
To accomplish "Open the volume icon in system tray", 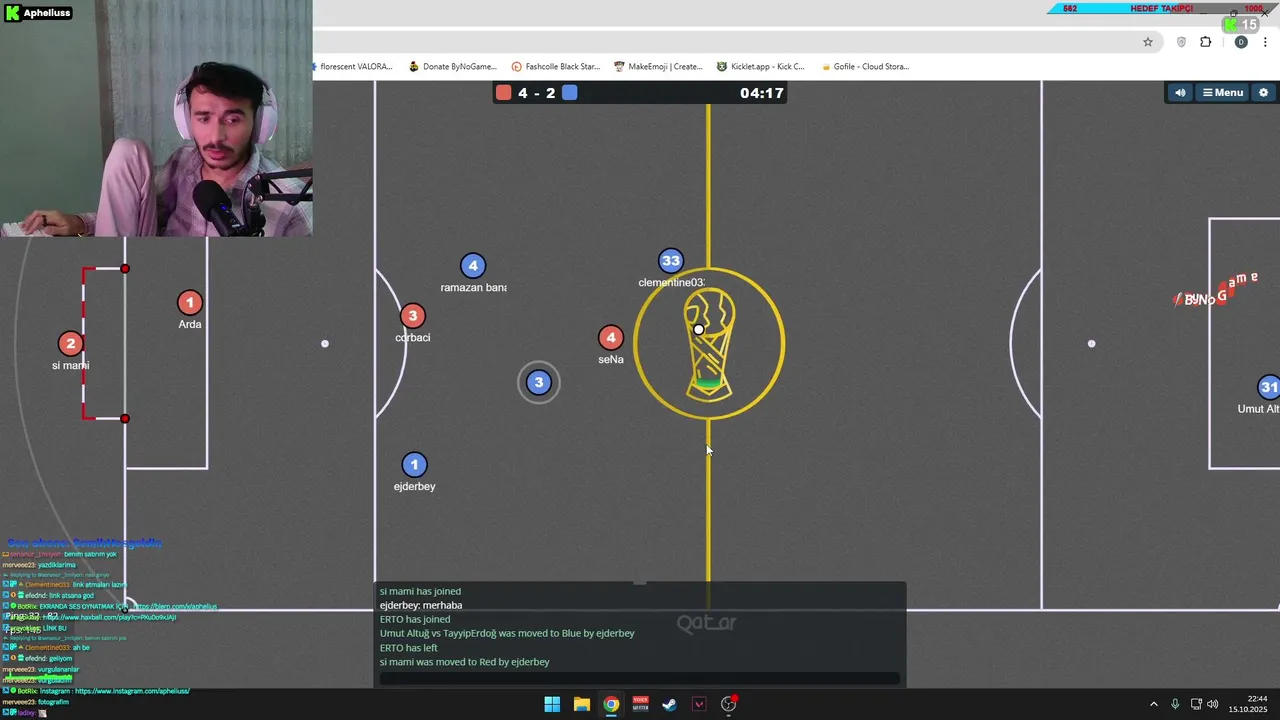I will point(1213,704).
